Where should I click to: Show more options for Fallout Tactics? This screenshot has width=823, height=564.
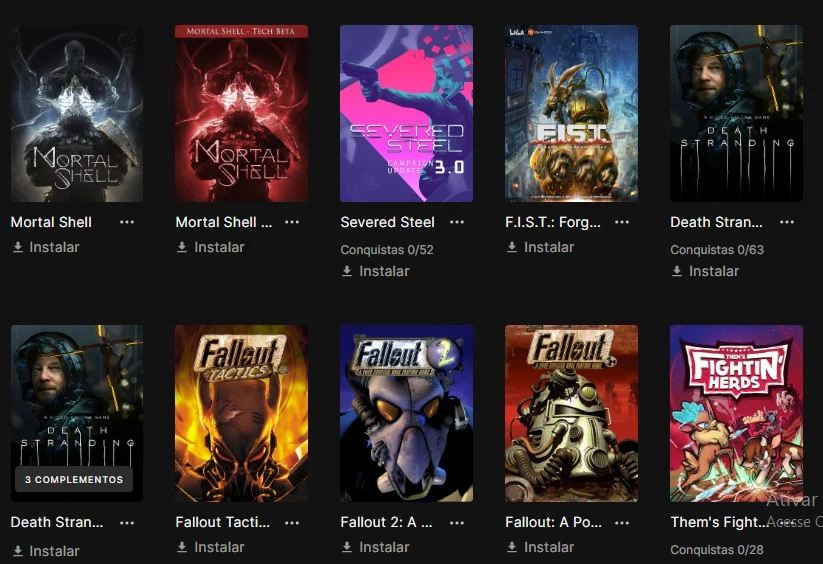coord(292,522)
